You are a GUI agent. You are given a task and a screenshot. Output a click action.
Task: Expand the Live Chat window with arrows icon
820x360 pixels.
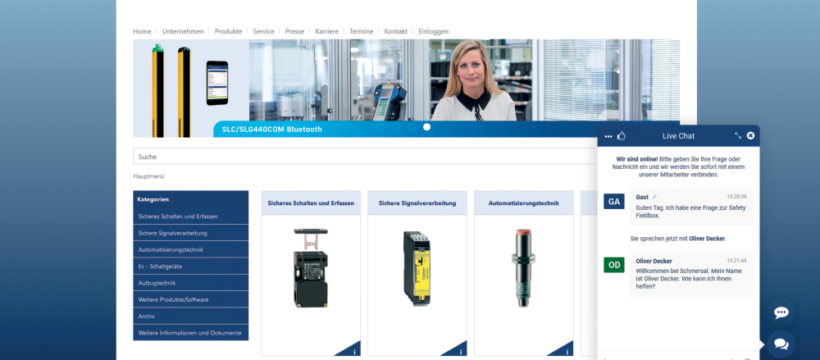(738, 136)
